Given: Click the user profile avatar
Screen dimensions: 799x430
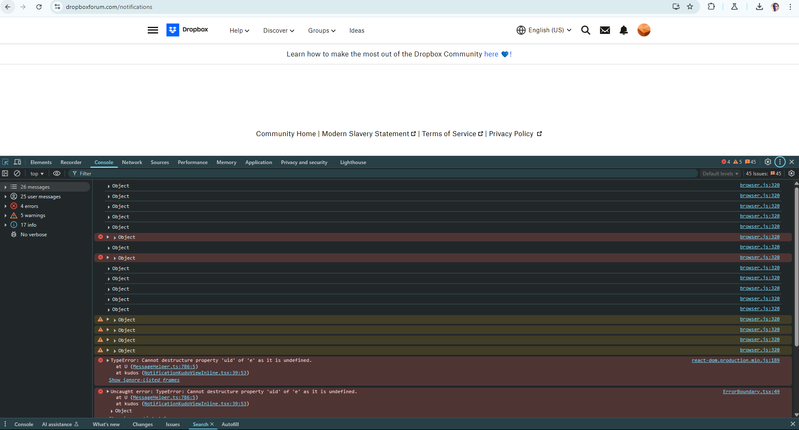Looking at the screenshot, I should pos(644,30).
